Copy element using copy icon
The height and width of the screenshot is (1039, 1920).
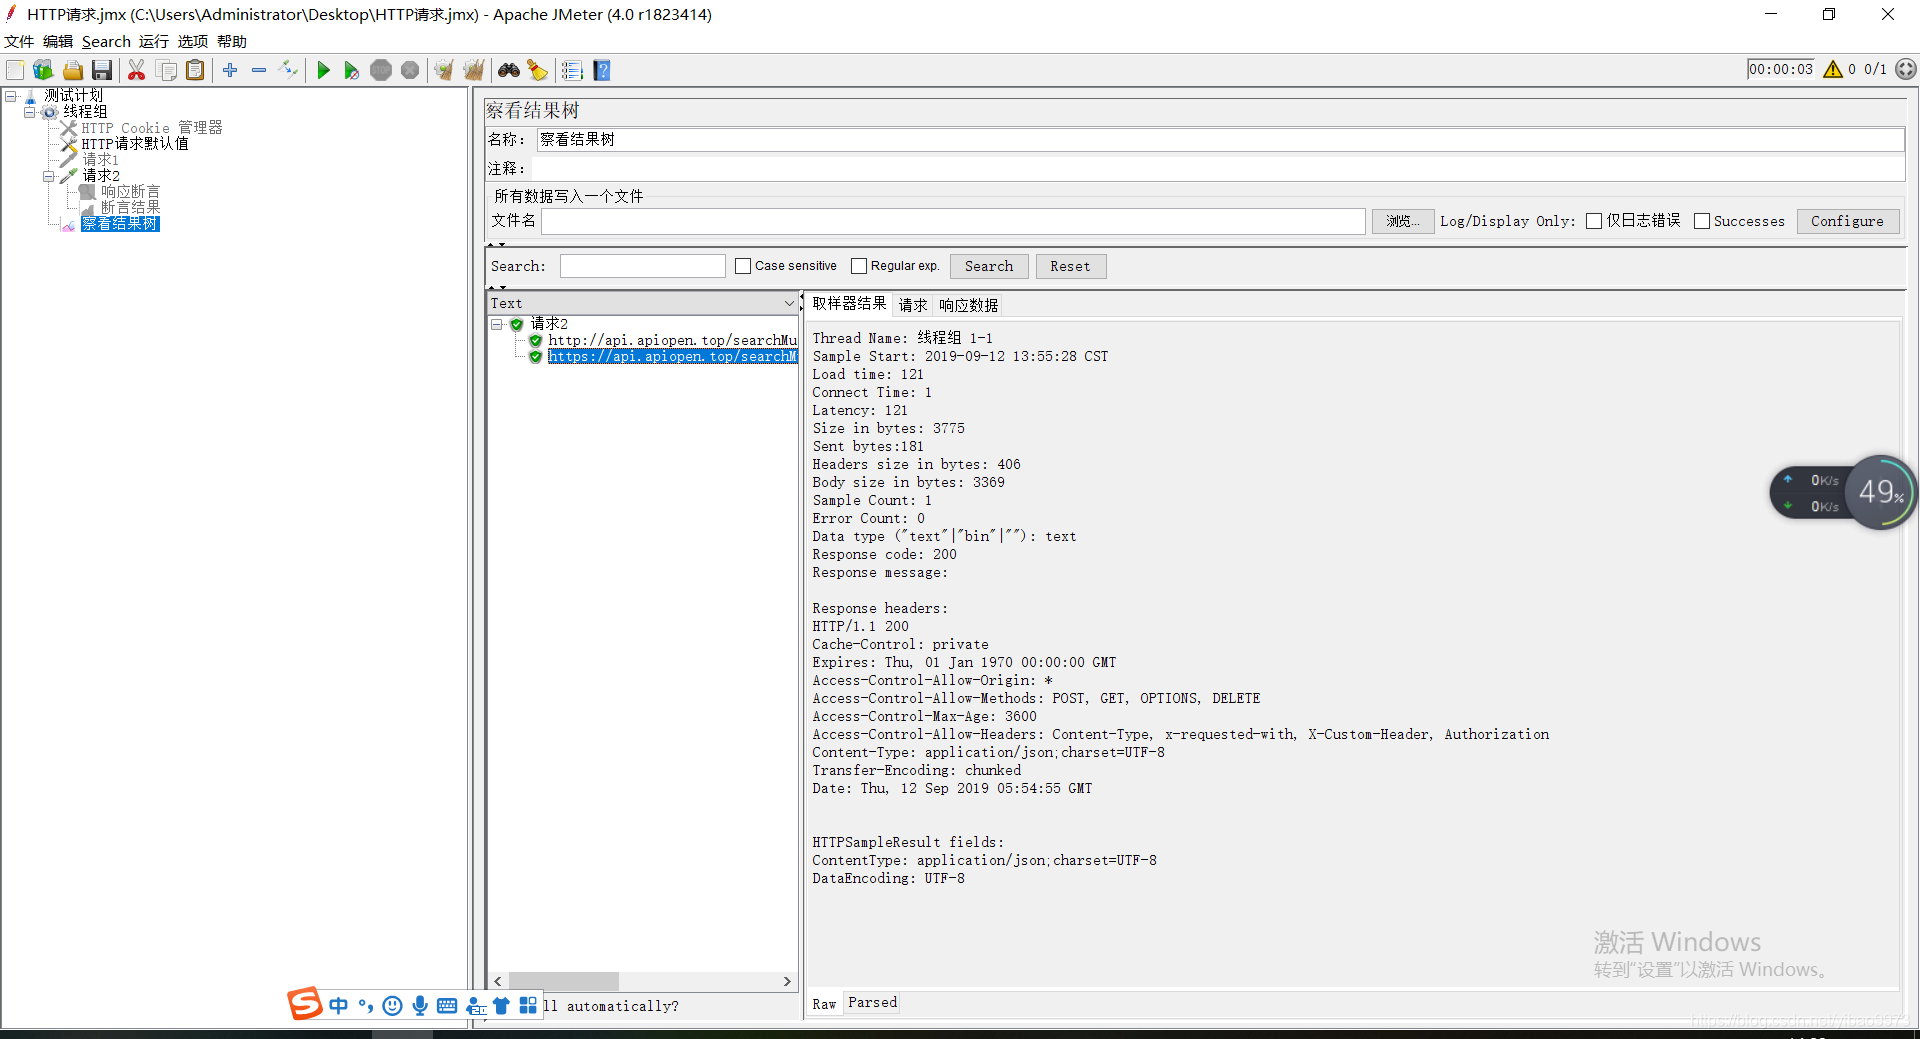pyautogui.click(x=166, y=70)
